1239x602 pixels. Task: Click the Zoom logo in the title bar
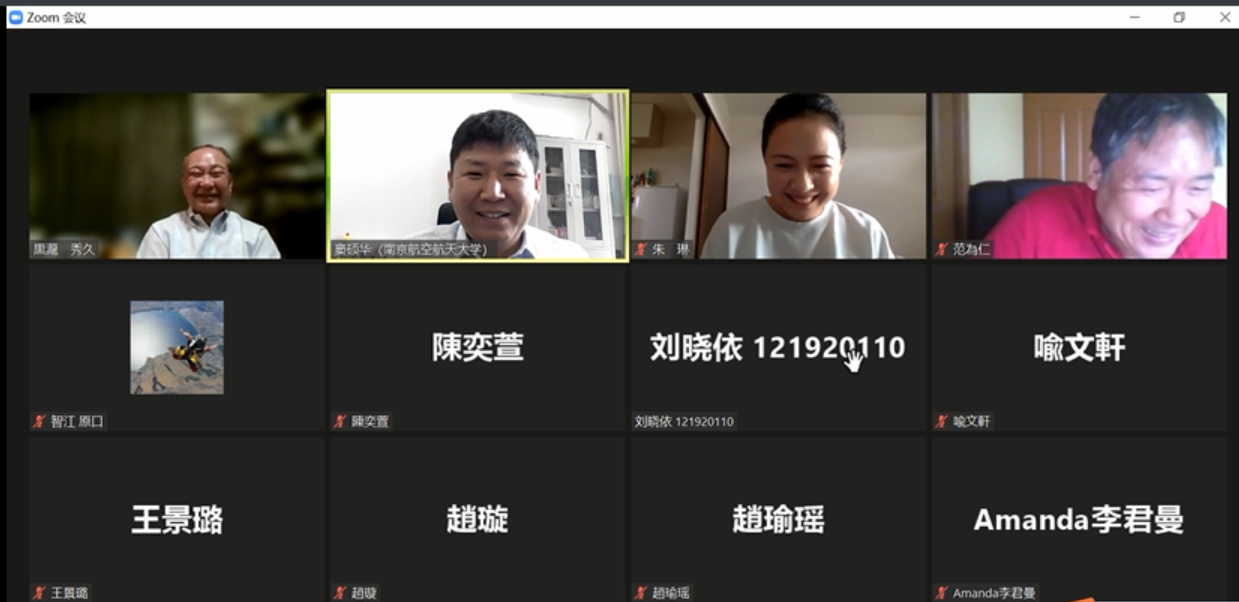(x=15, y=17)
